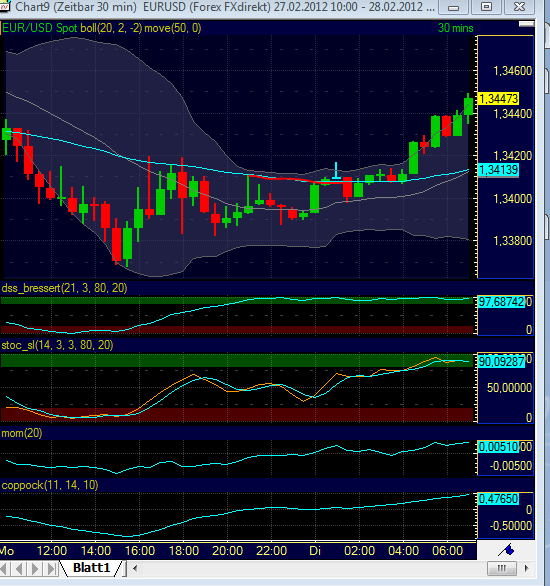
Task: Click the 1,34400 price axis label
Action: [x=513, y=114]
